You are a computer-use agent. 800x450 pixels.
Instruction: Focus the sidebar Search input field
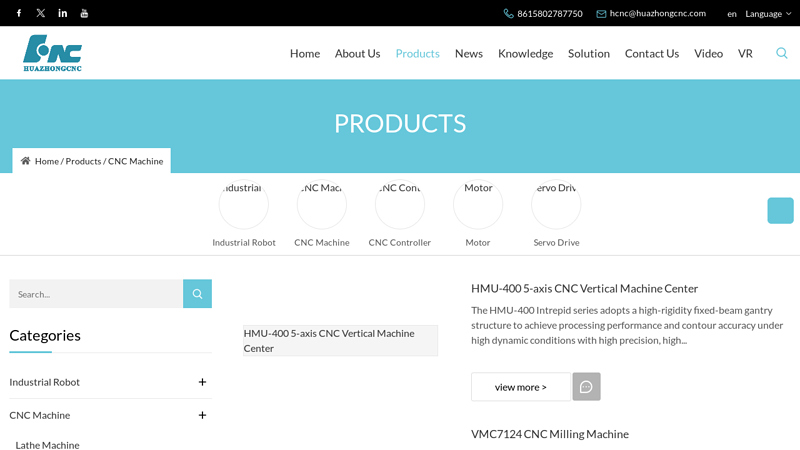click(96, 293)
